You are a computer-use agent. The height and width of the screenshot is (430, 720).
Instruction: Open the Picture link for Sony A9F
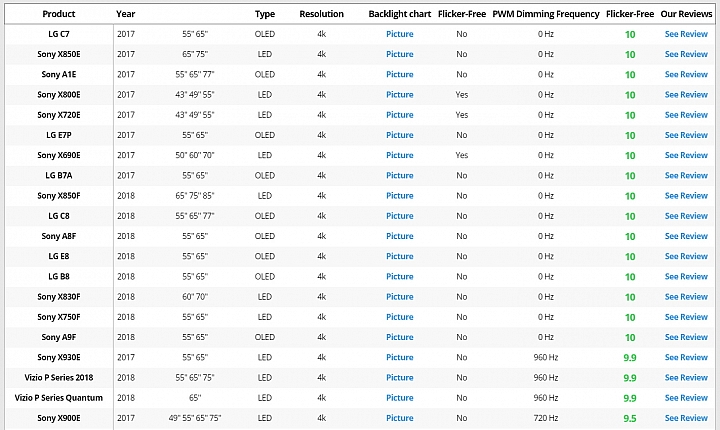[x=399, y=337]
